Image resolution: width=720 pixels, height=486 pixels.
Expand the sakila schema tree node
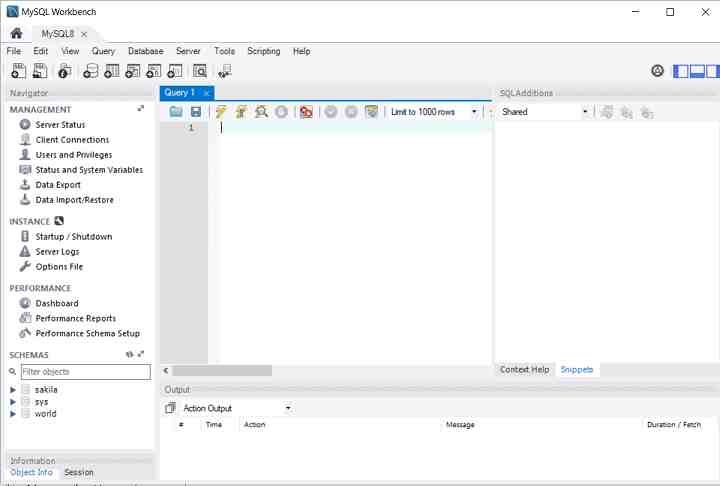point(13,390)
